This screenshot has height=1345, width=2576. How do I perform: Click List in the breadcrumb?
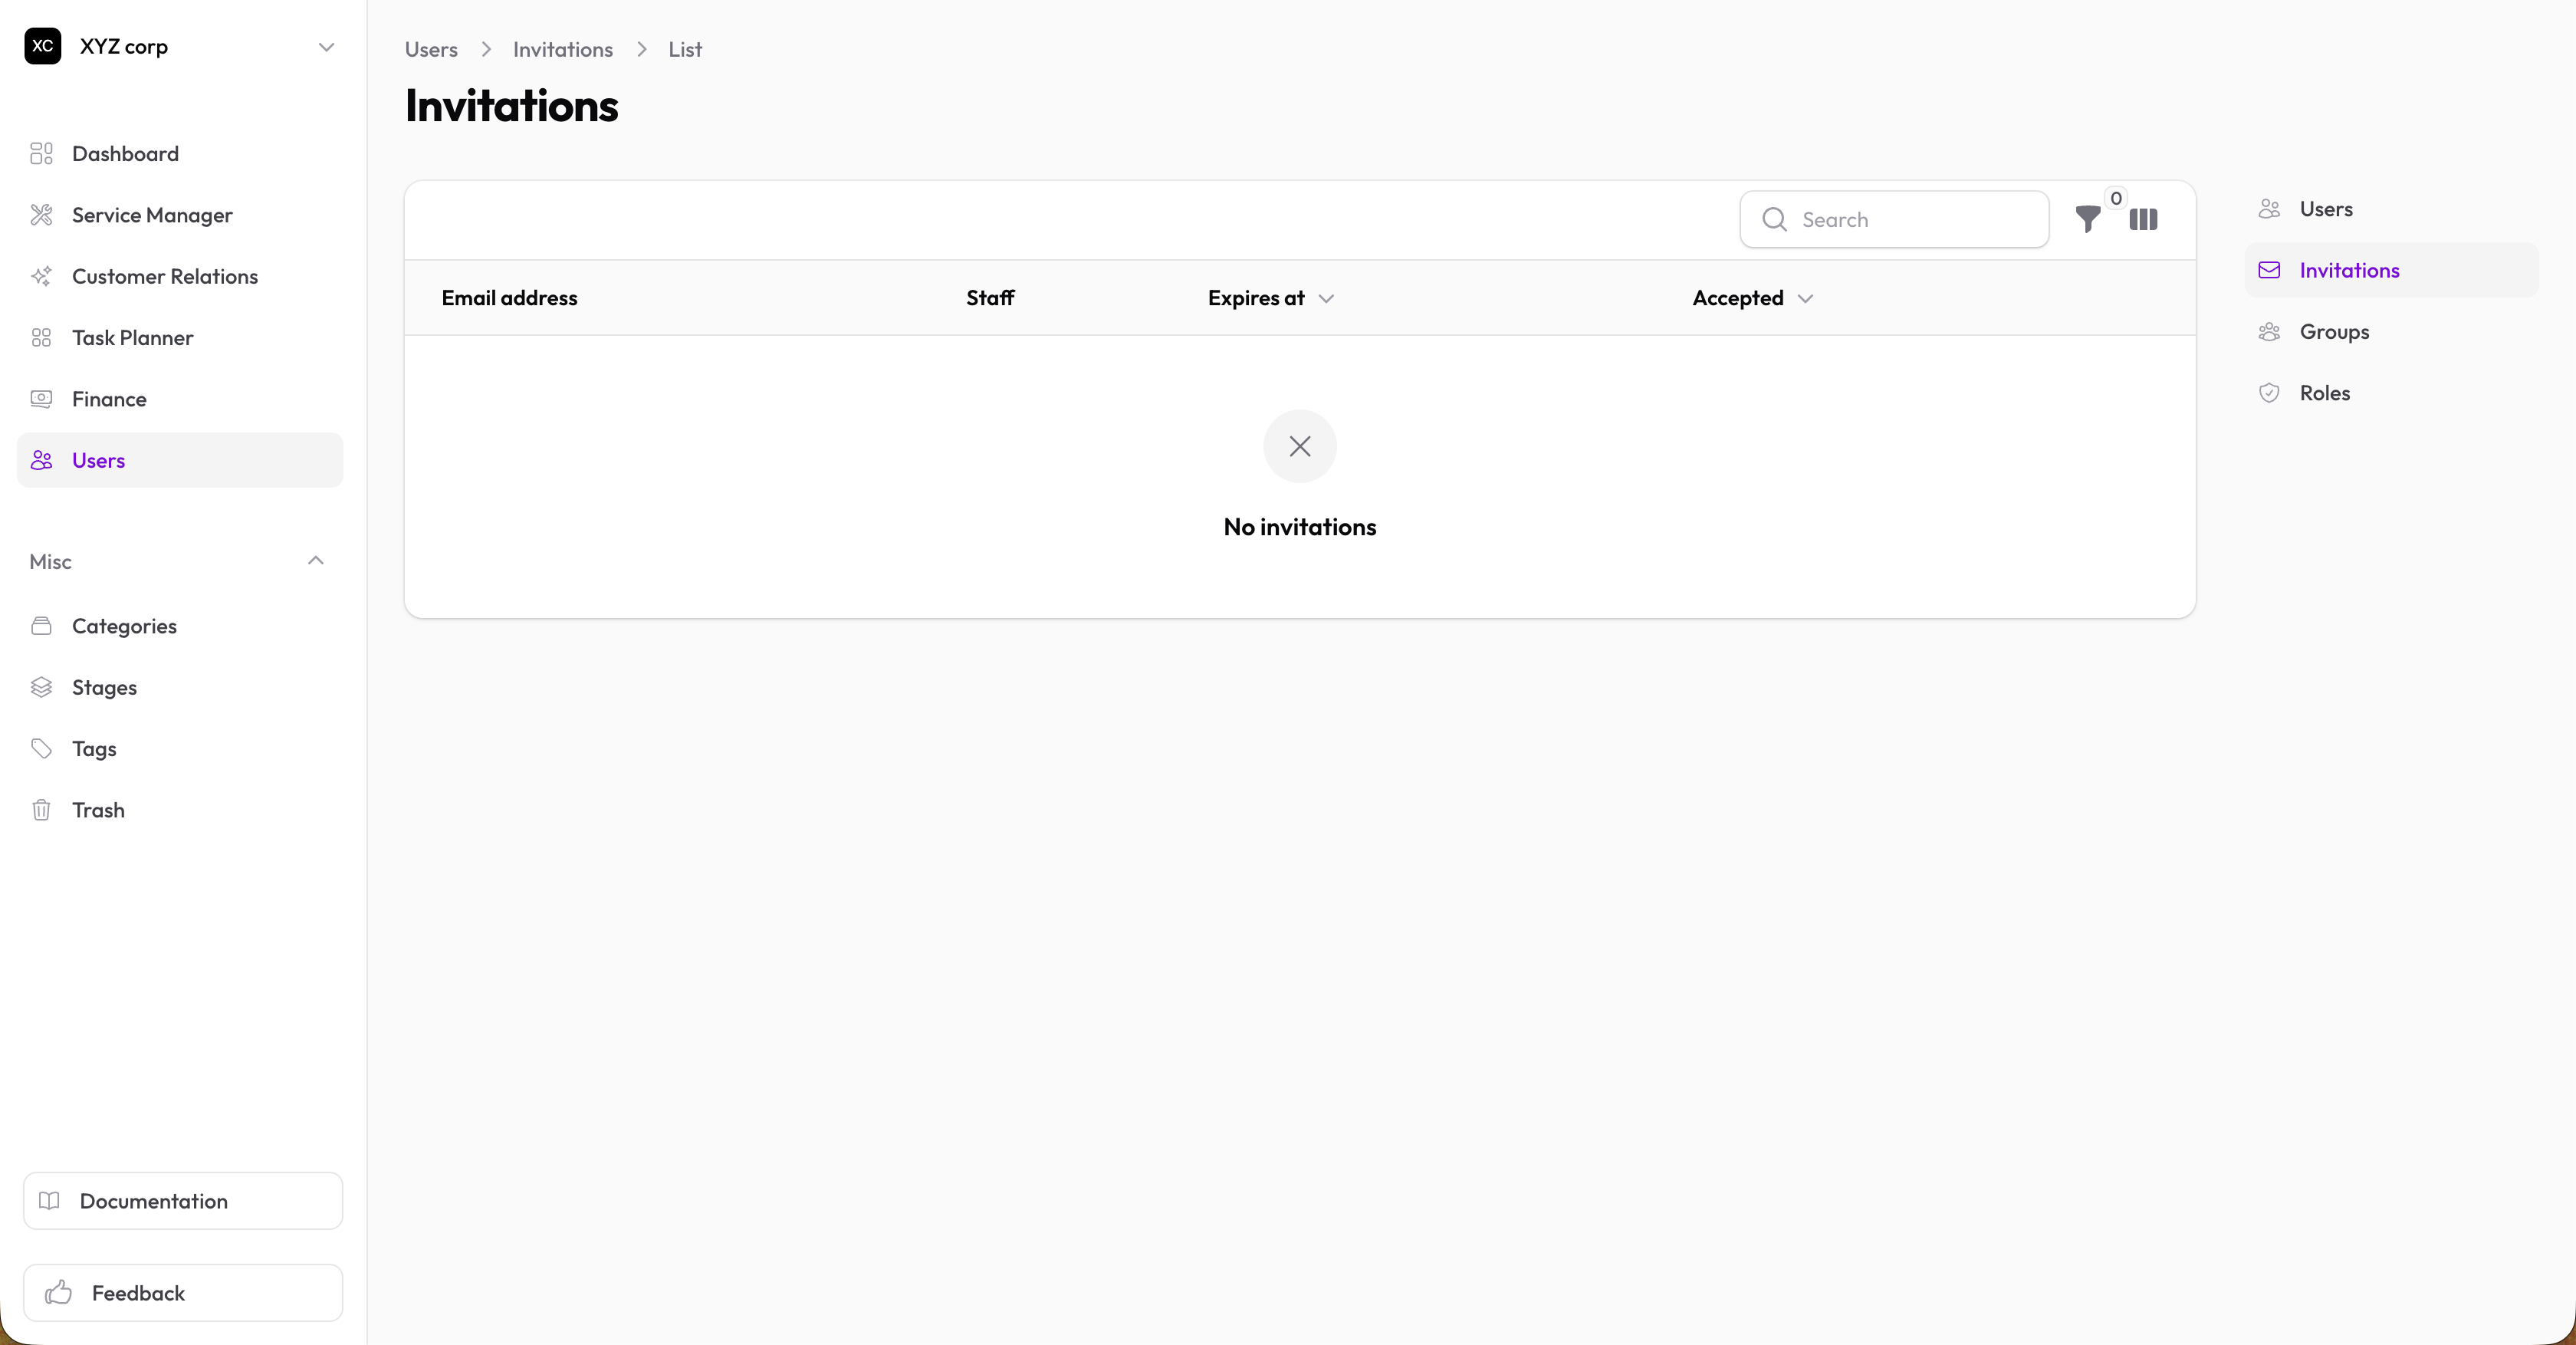click(685, 49)
